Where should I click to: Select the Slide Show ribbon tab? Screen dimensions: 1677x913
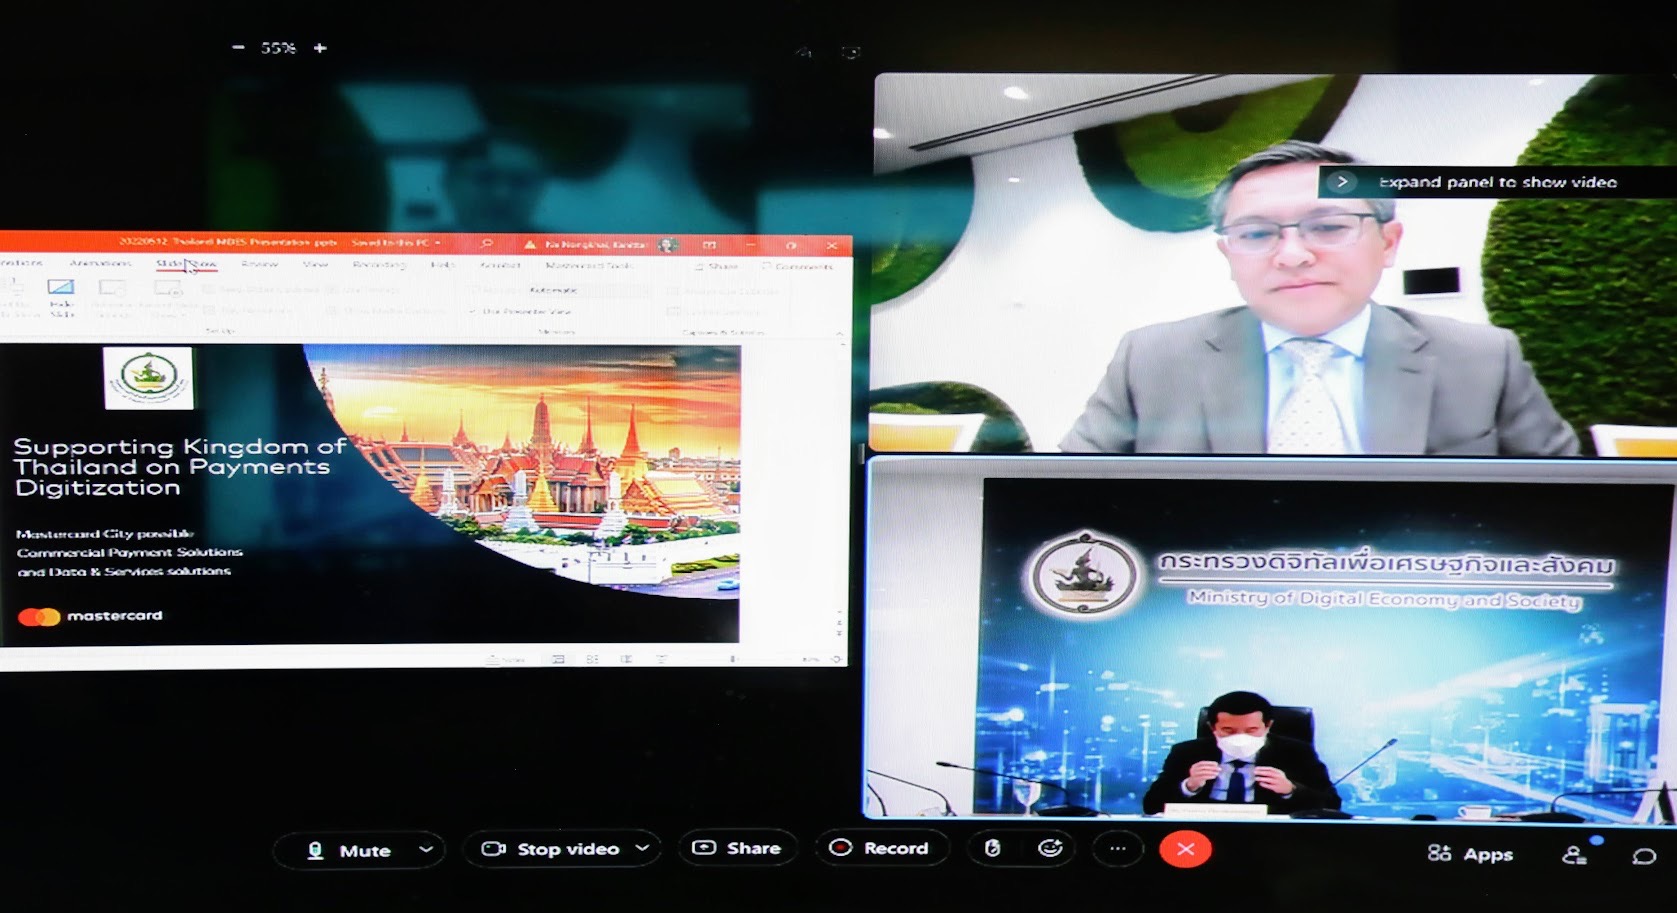[186, 264]
